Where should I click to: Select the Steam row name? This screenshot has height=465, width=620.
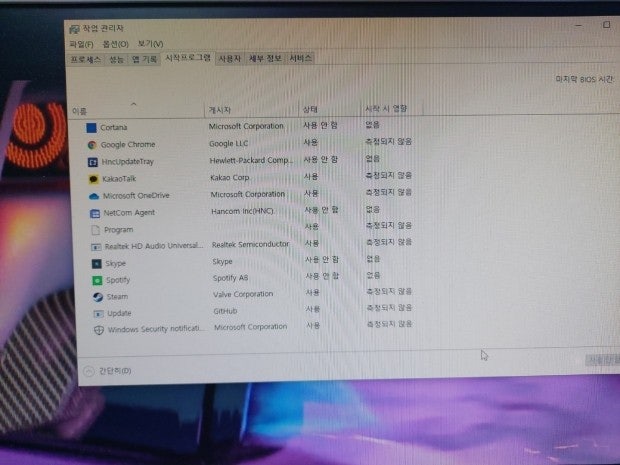117,297
